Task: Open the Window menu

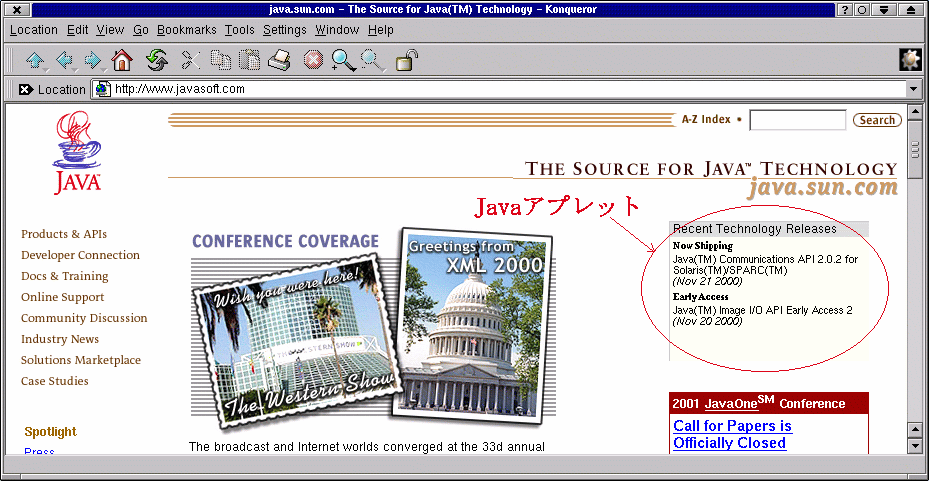Action: (x=337, y=30)
